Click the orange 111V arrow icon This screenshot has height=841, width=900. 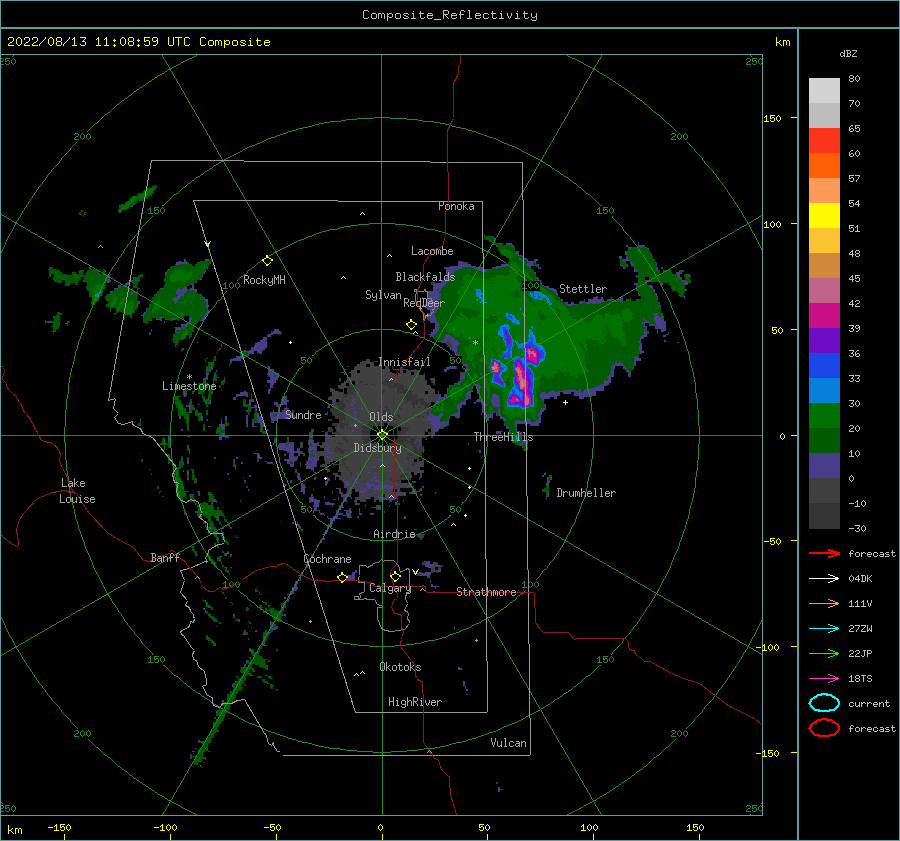pos(824,603)
